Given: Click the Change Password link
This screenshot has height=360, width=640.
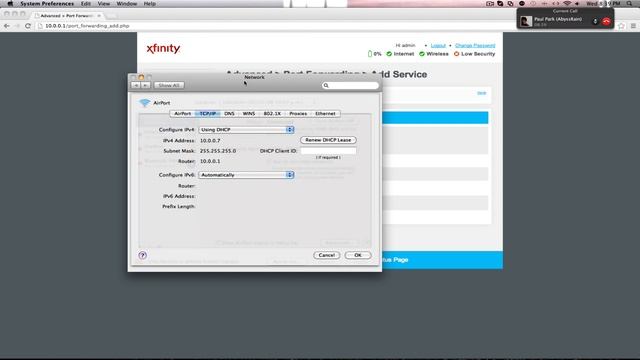Looking at the screenshot, I should (x=475, y=45).
